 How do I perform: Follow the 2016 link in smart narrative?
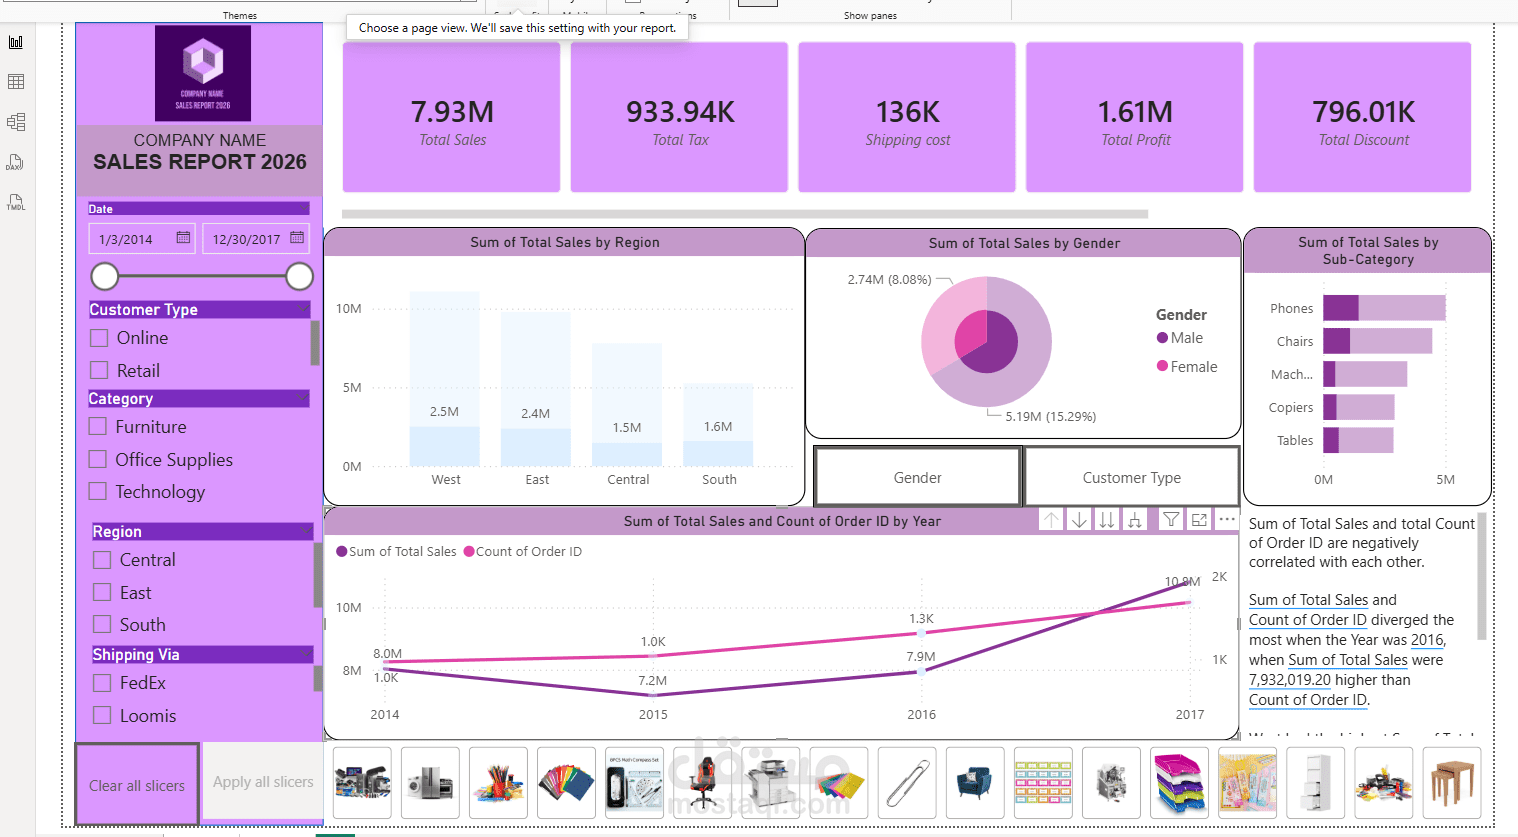[1427, 640]
